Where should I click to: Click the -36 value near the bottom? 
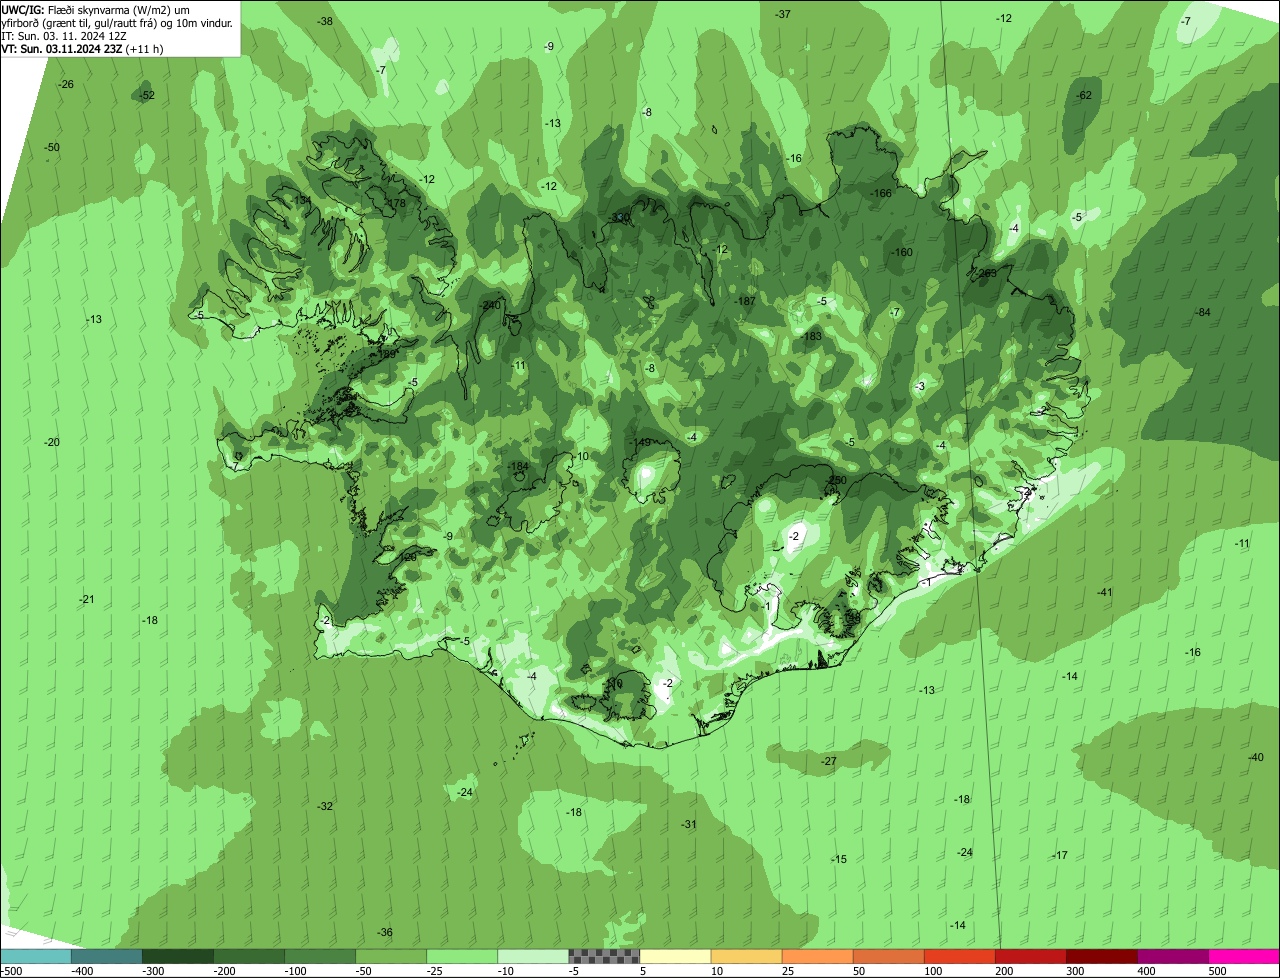tap(385, 932)
